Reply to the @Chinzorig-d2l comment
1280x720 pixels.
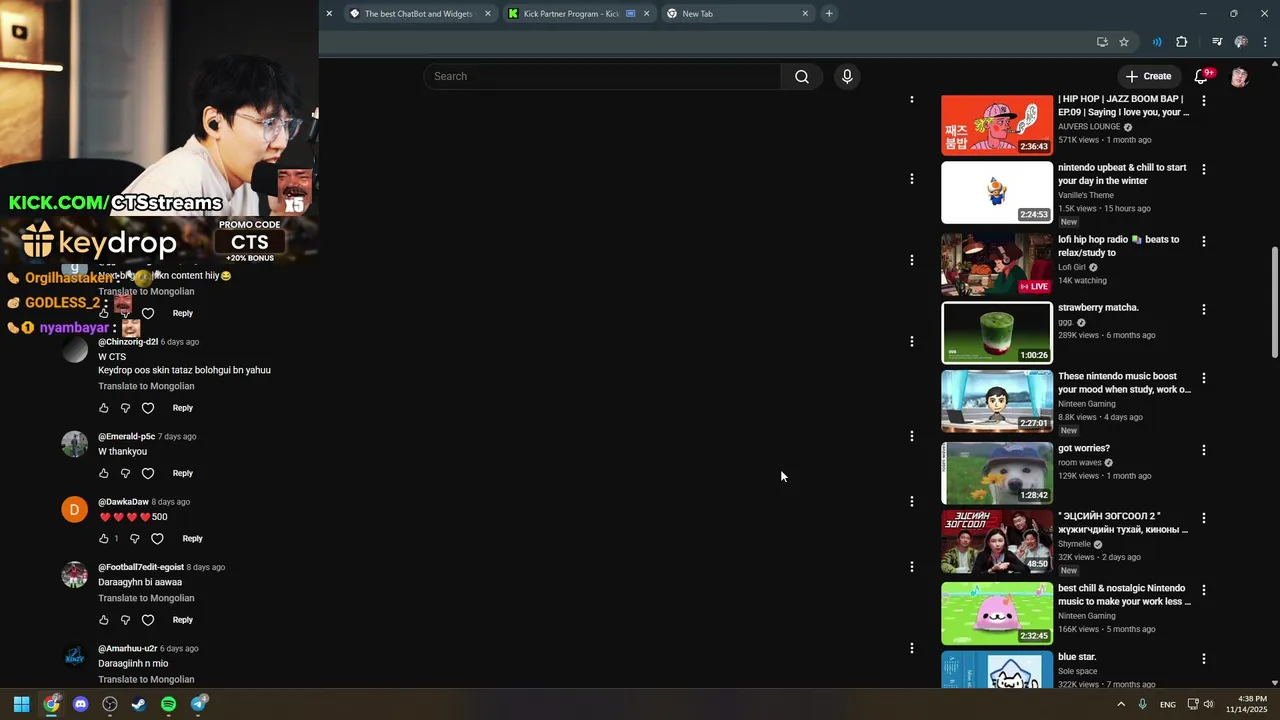[182, 408]
